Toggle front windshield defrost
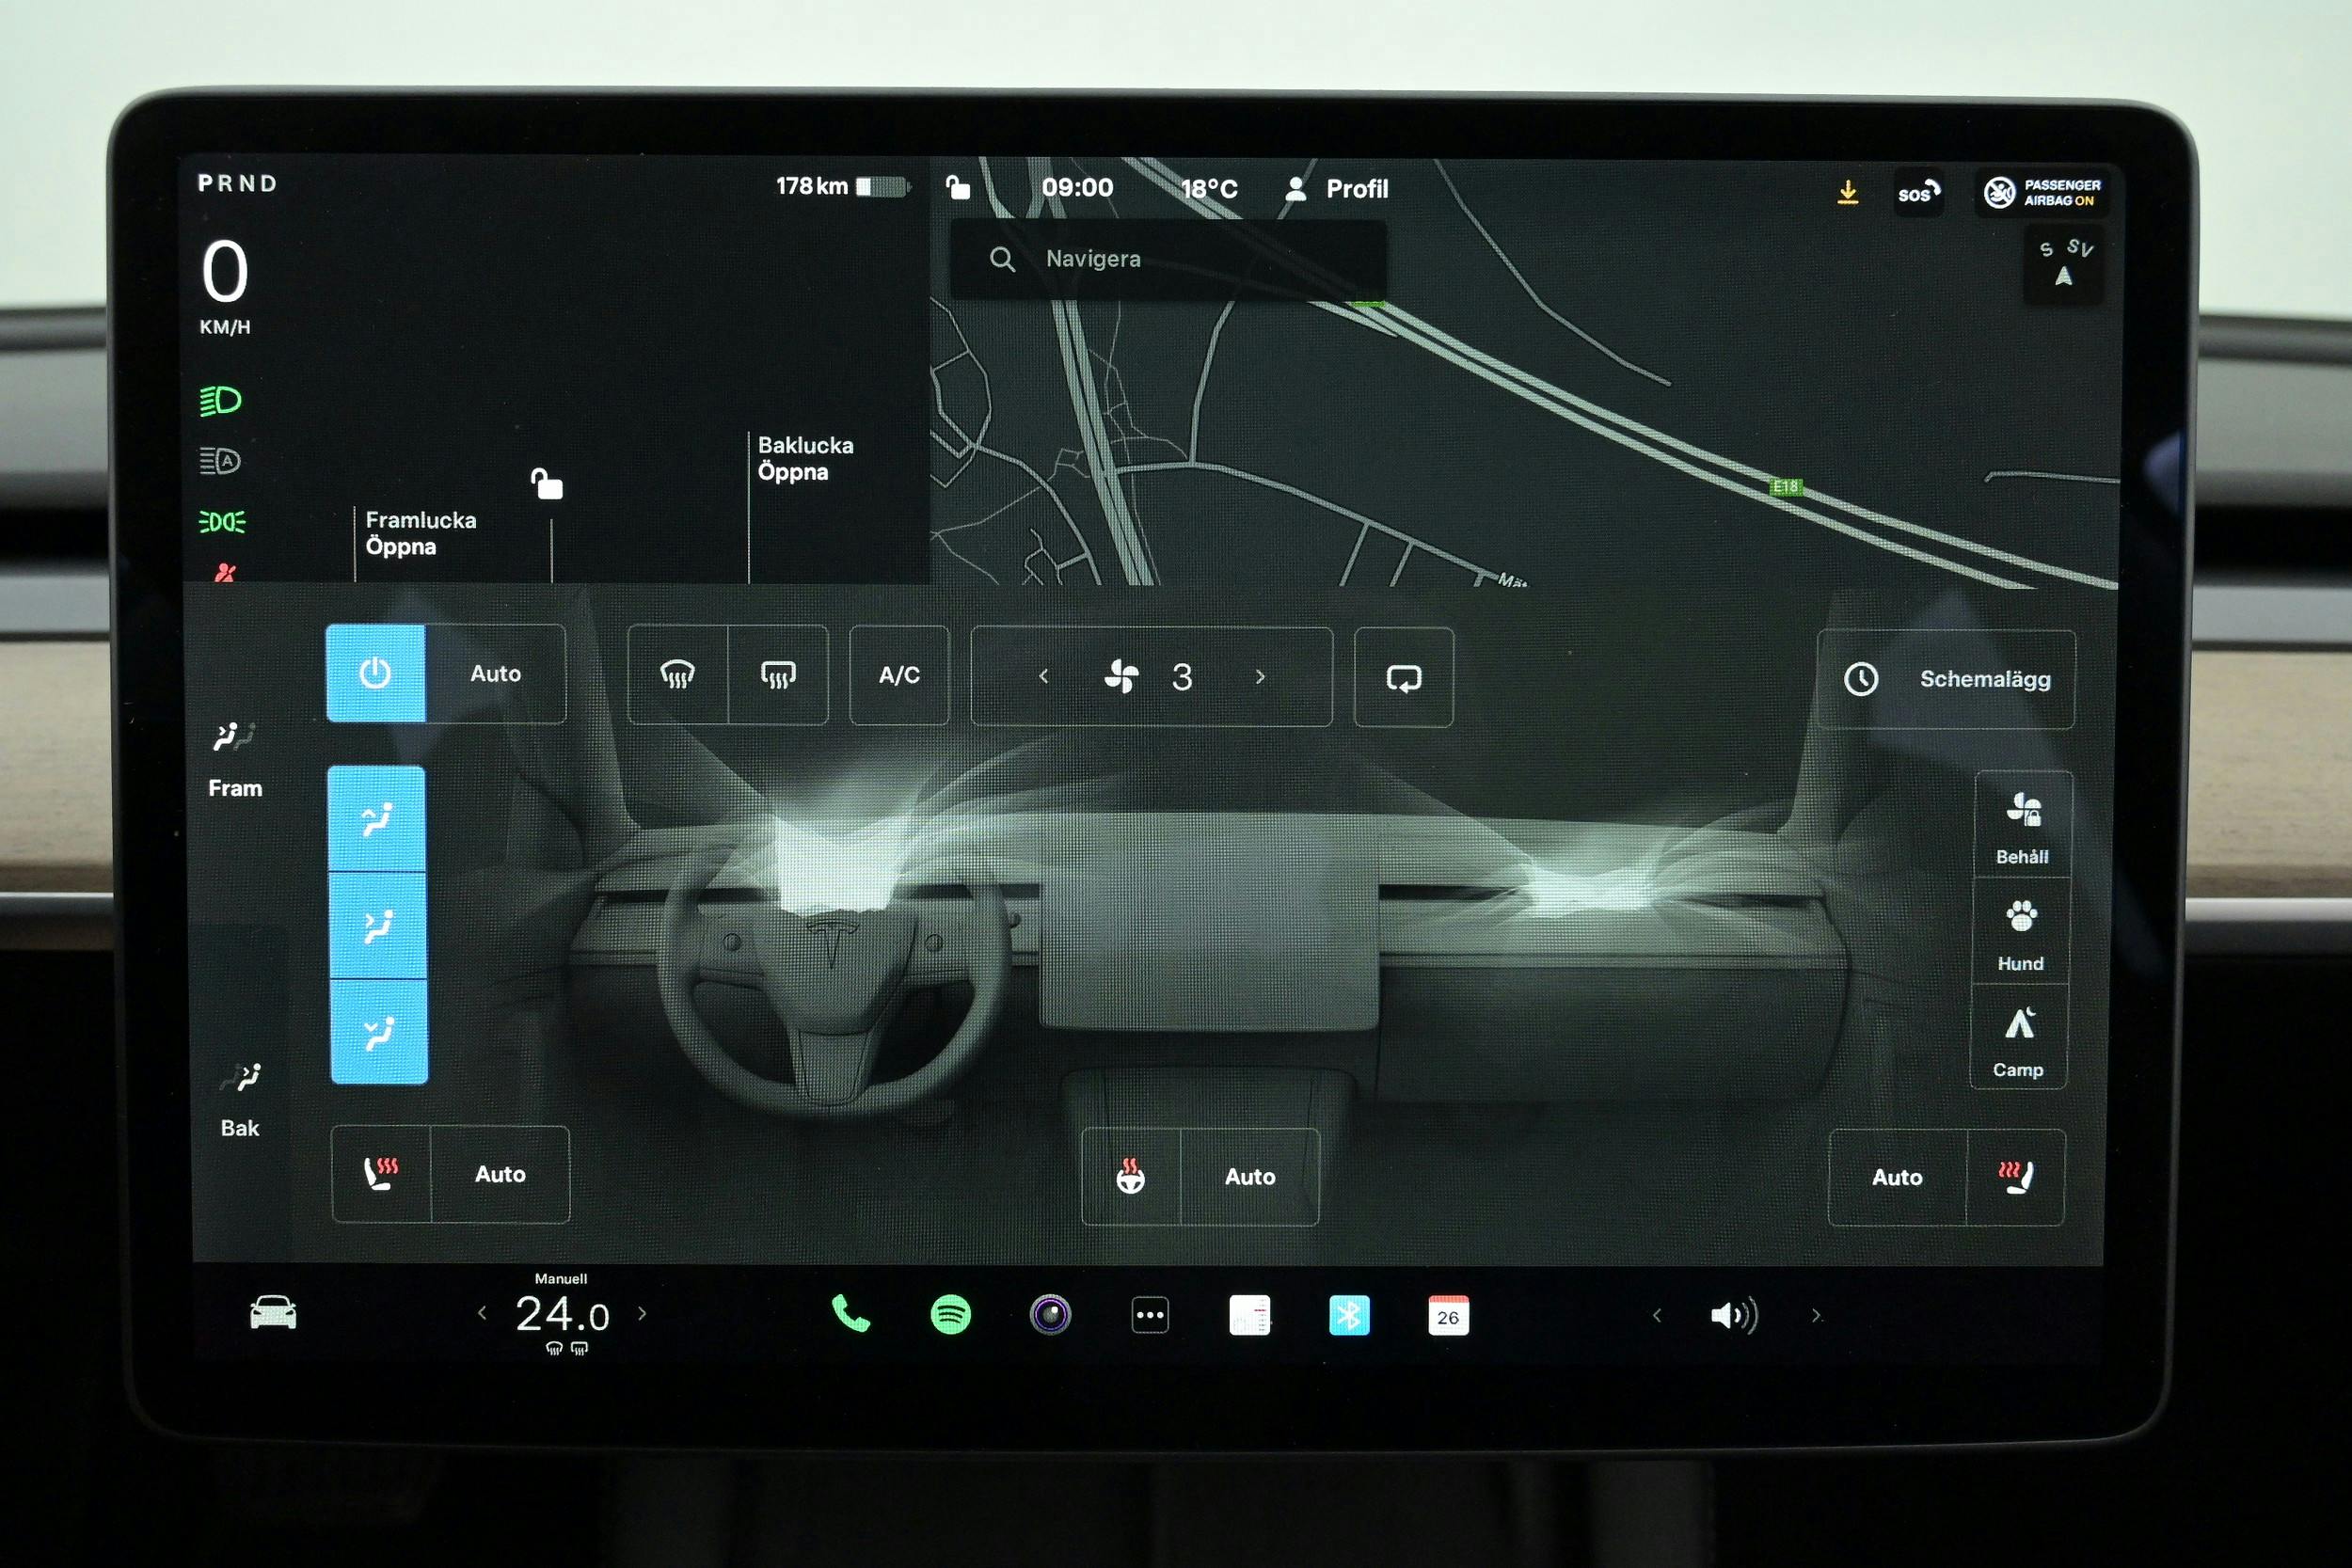2352x1568 pixels. tap(678, 675)
